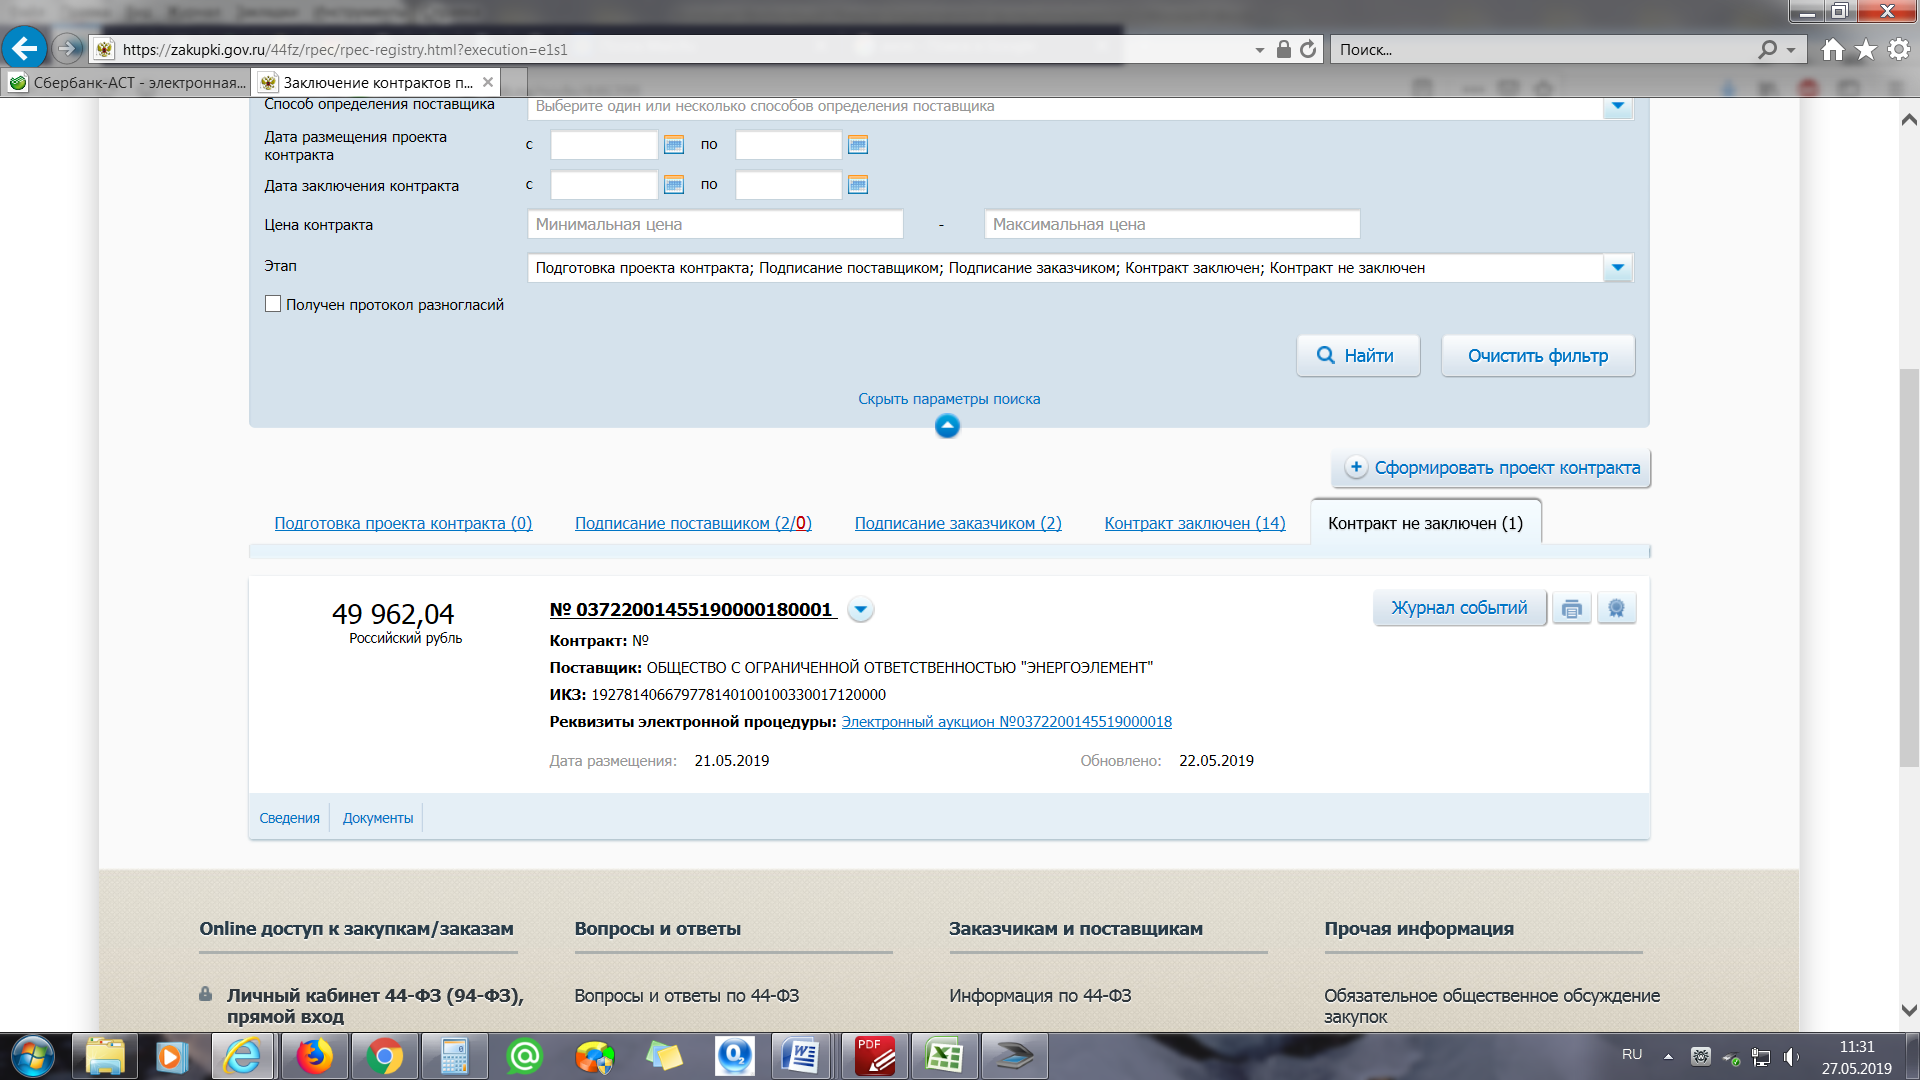Click the volume speaker tray icon
Viewport: 1920px width, 1080px height.
click(1791, 1056)
